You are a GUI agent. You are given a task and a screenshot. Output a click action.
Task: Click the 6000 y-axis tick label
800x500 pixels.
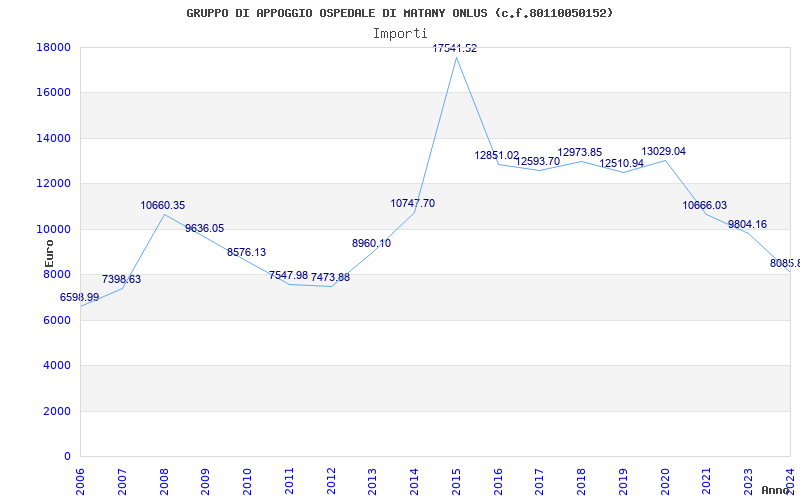[57, 320]
